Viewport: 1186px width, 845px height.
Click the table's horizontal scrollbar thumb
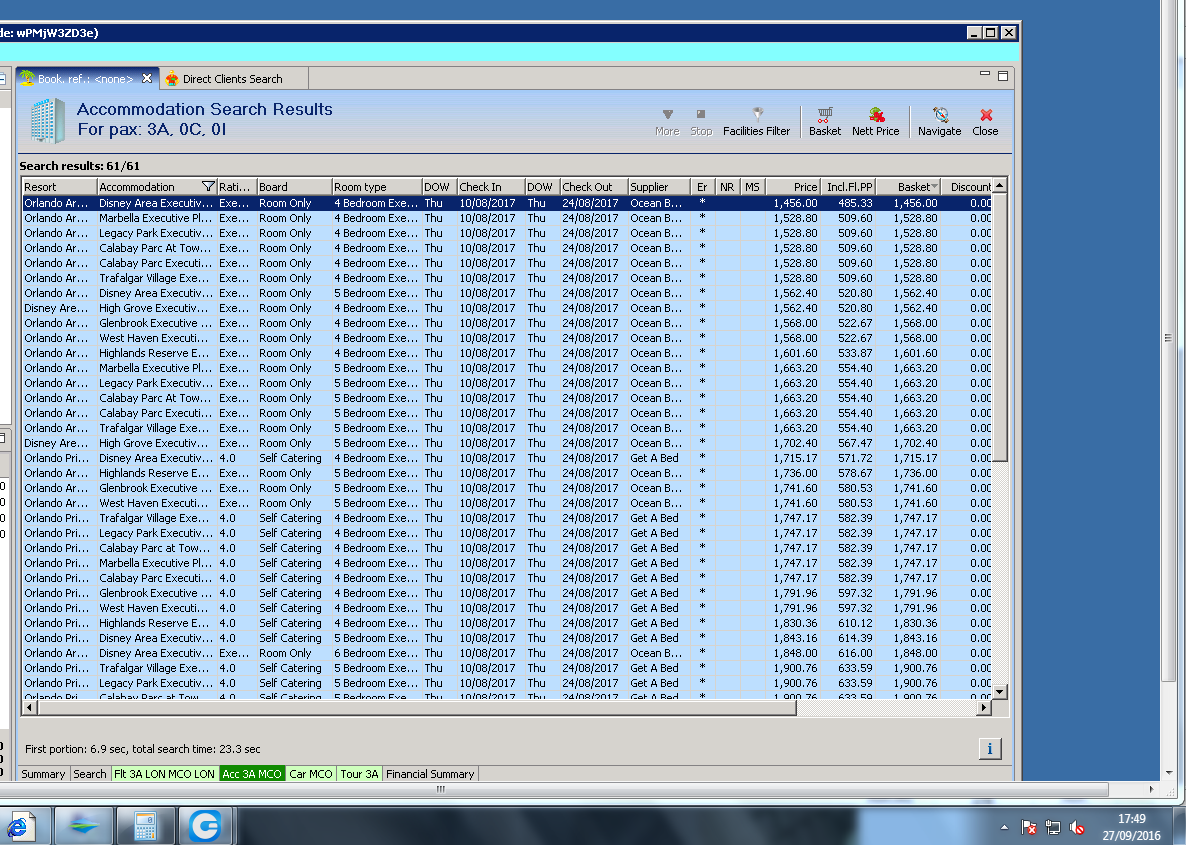click(x=417, y=708)
